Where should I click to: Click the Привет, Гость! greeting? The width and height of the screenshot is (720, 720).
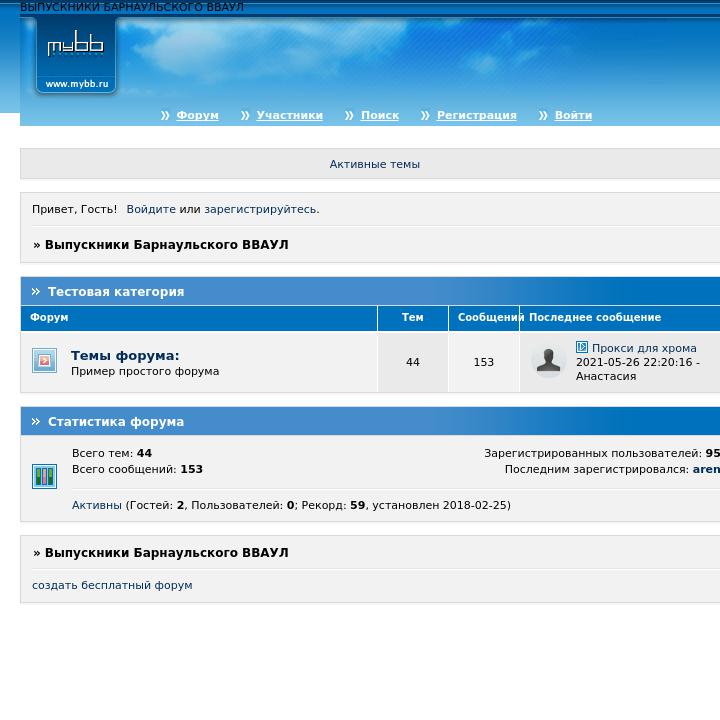pyautogui.click(x=74, y=209)
